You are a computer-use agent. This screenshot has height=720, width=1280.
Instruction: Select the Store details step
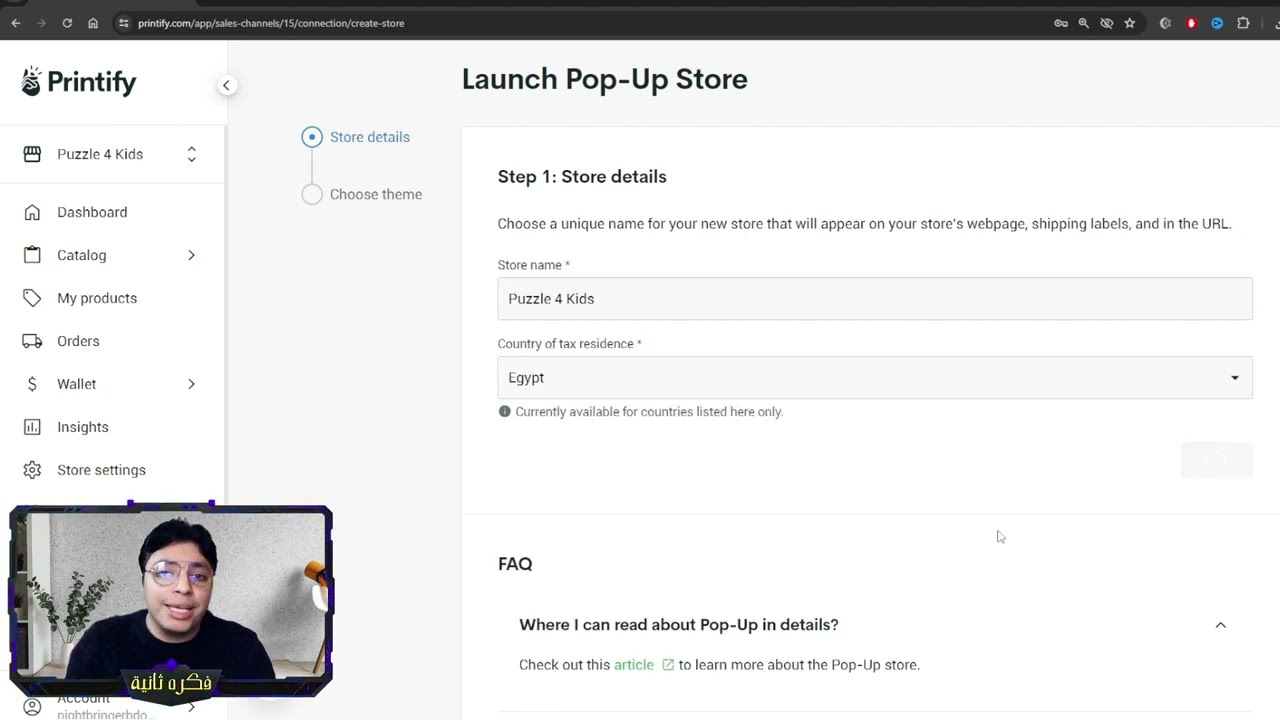(356, 137)
